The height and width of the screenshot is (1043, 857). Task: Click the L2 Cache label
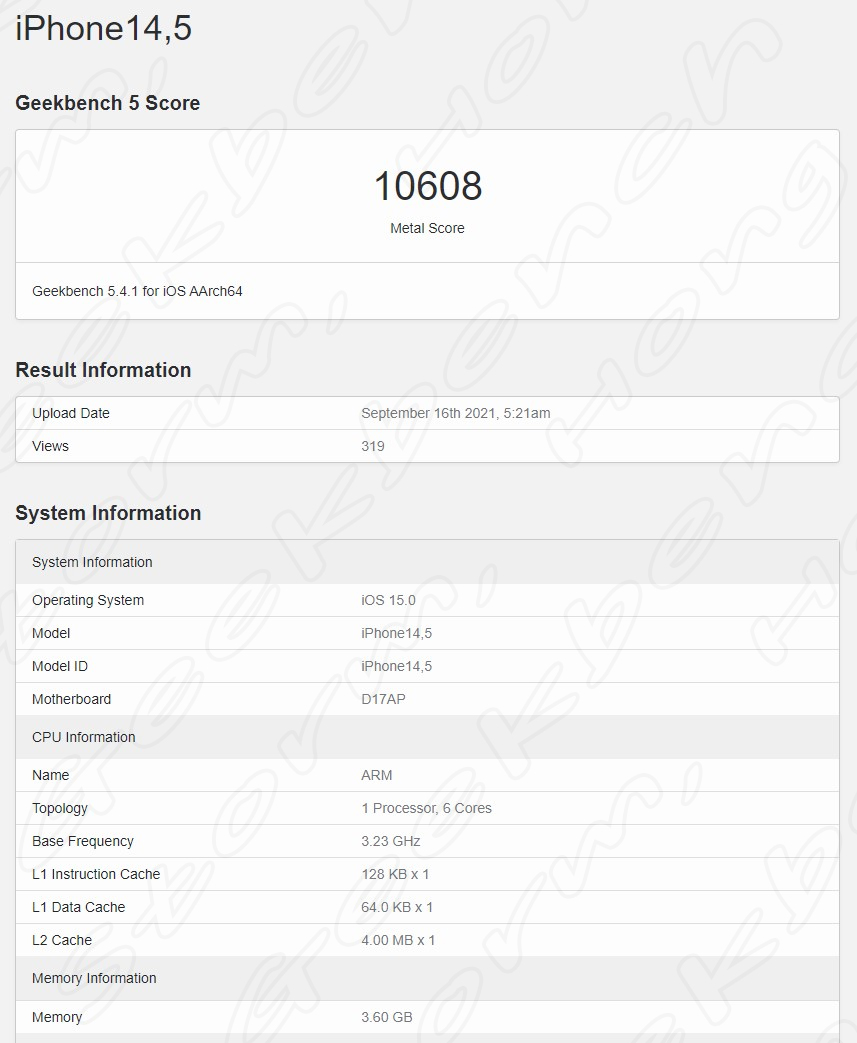click(62, 941)
